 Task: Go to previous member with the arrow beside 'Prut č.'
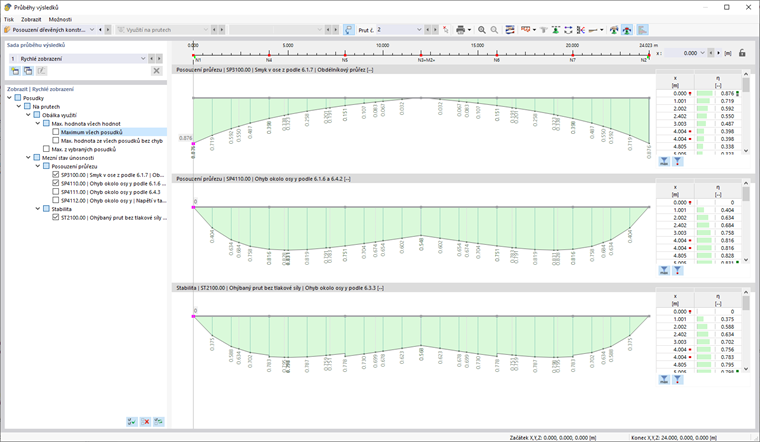click(428, 30)
